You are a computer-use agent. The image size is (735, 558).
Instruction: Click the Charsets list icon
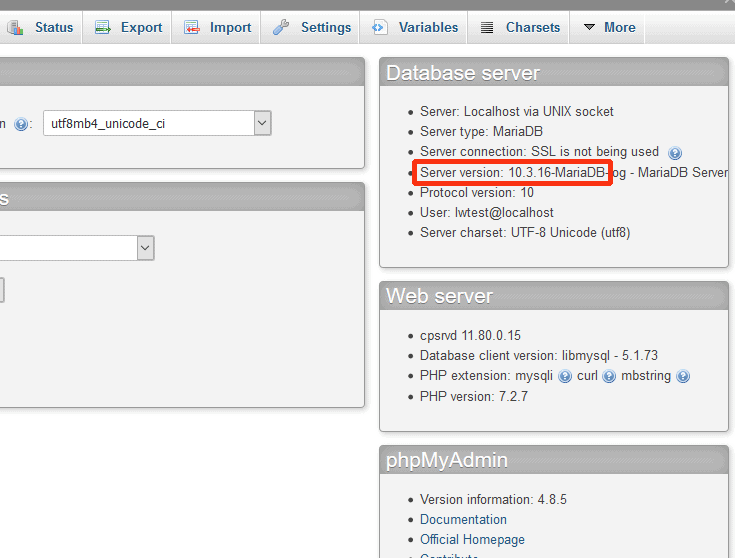(487, 28)
